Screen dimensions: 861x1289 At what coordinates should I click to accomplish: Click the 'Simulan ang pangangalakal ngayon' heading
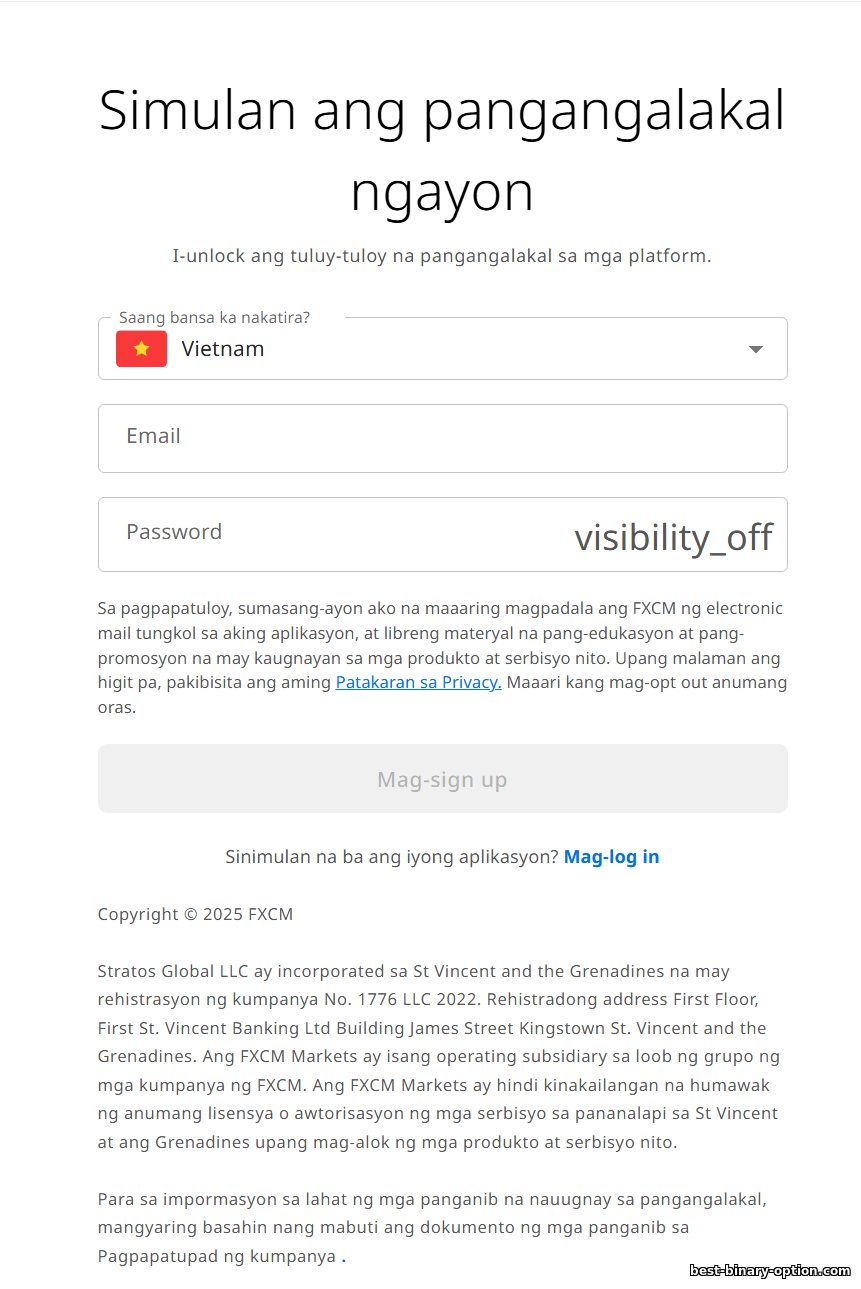pos(442,150)
